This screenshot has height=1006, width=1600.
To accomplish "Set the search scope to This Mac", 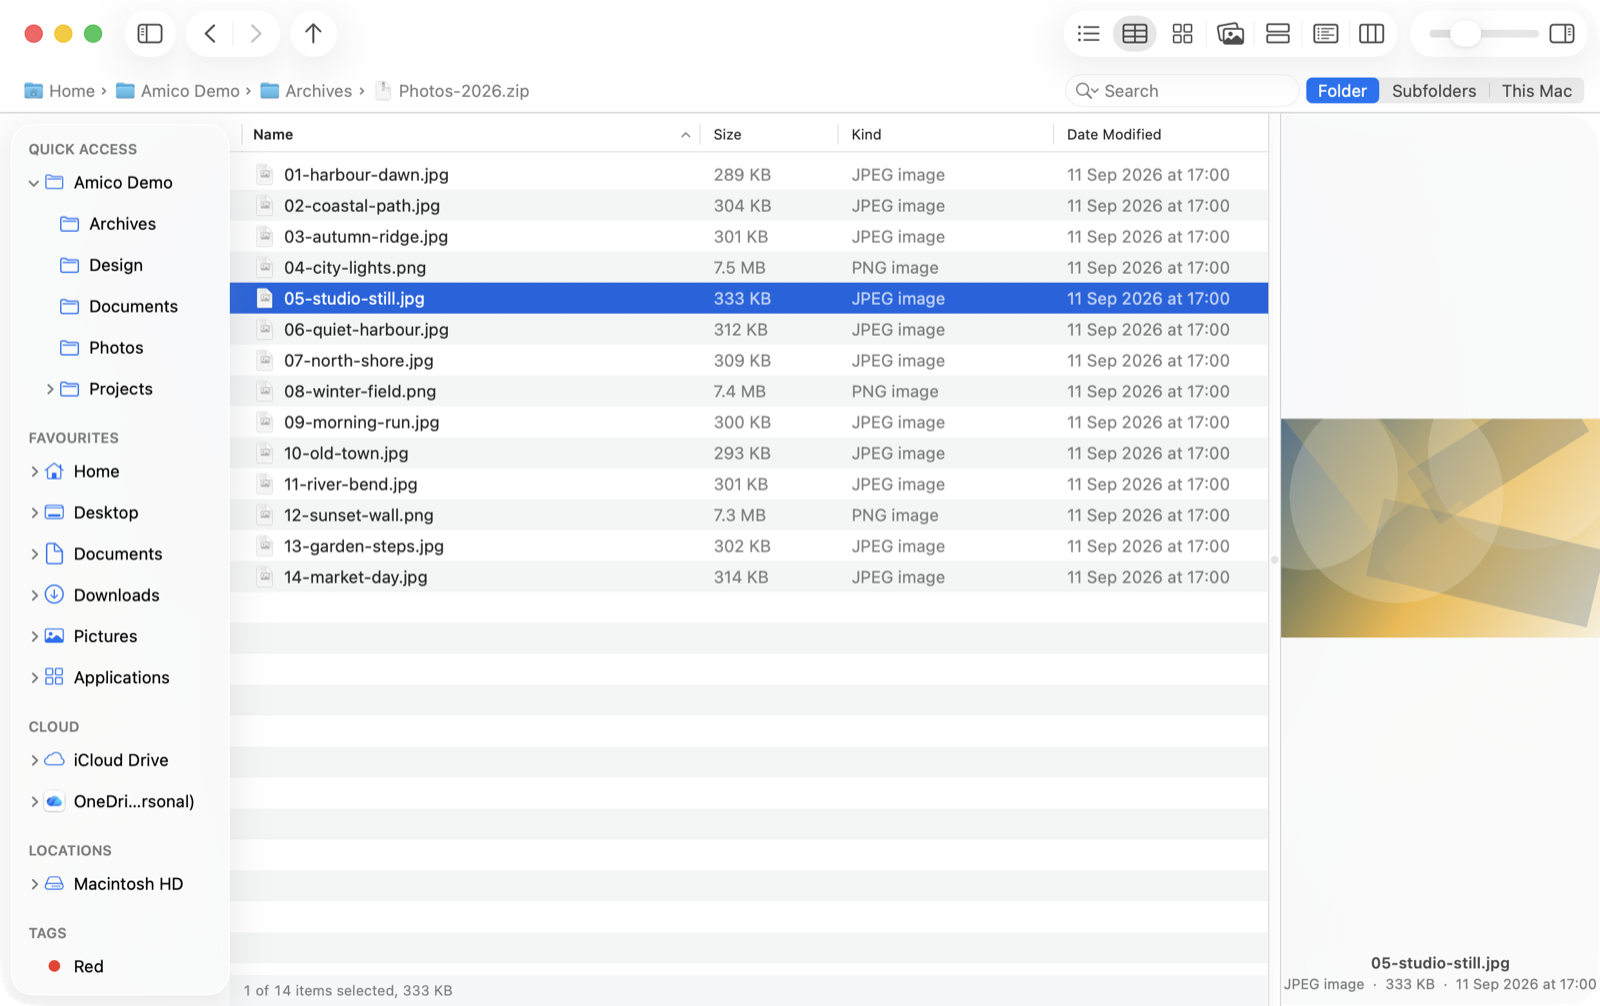I will pos(1536,91).
